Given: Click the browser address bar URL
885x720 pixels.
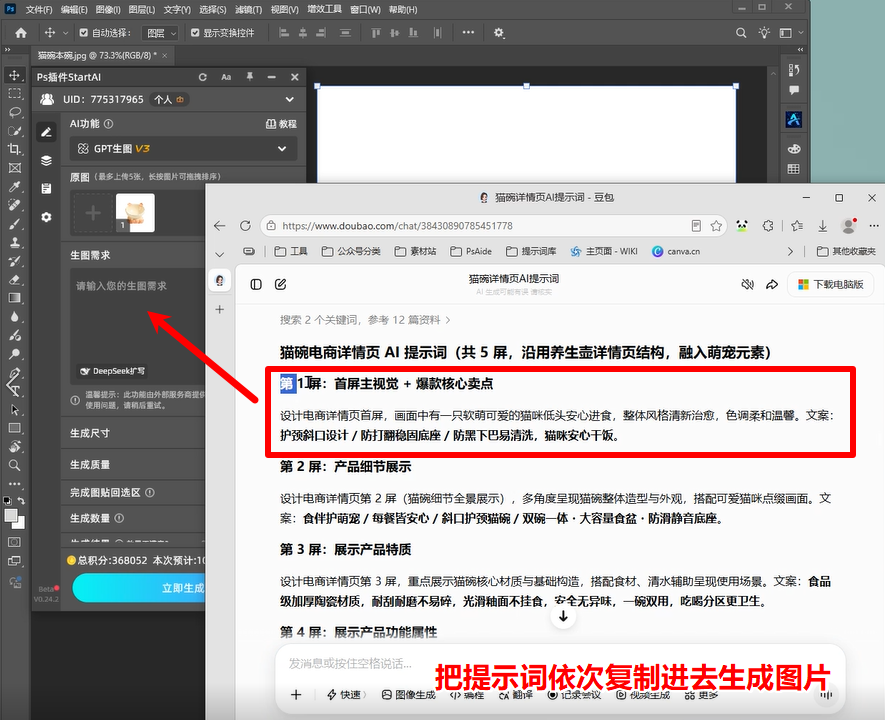Looking at the screenshot, I should (x=397, y=226).
